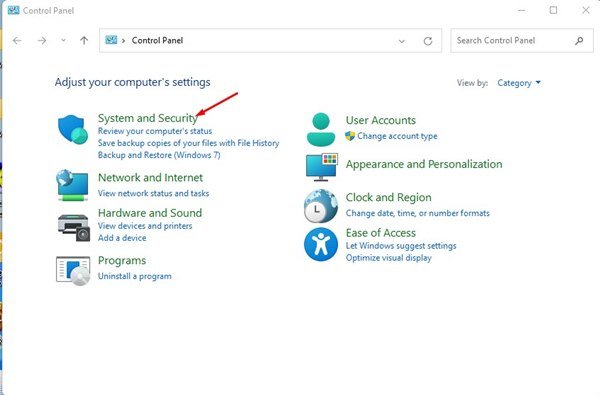Open the Appearance and Personalization monitor icon
The image size is (600, 395).
point(321,167)
